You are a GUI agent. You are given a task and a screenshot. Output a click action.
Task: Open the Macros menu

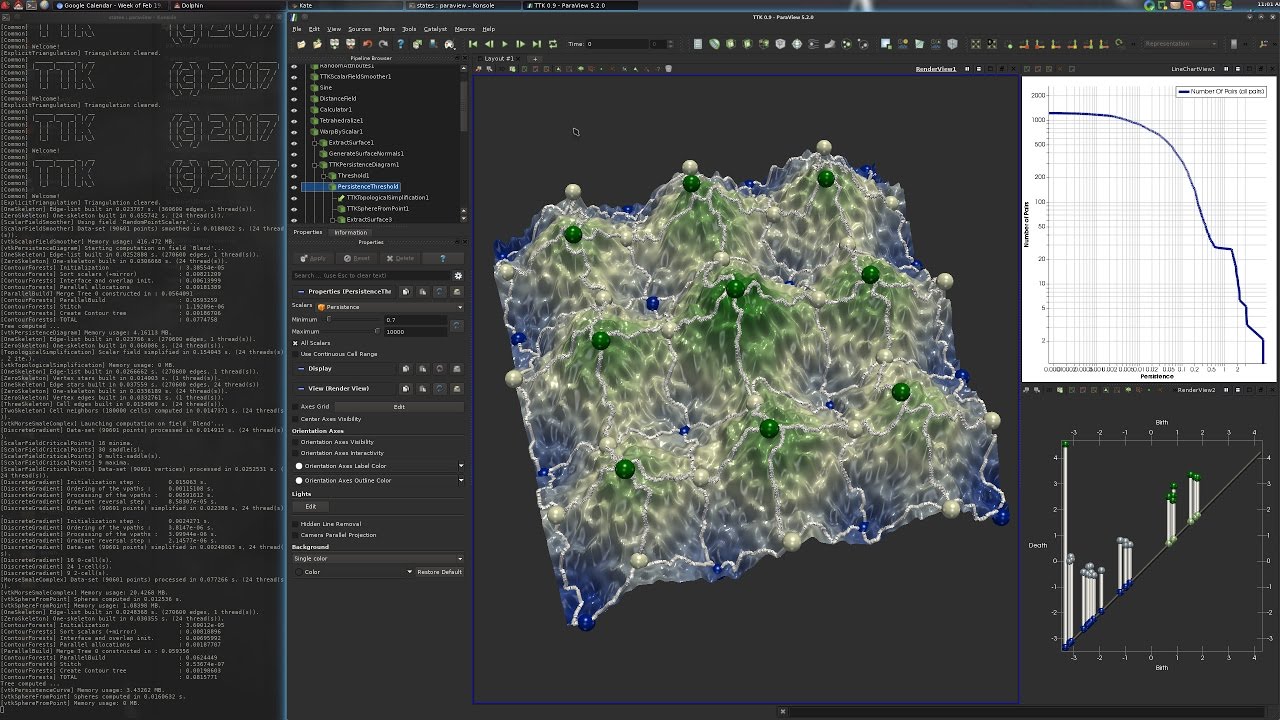click(465, 29)
